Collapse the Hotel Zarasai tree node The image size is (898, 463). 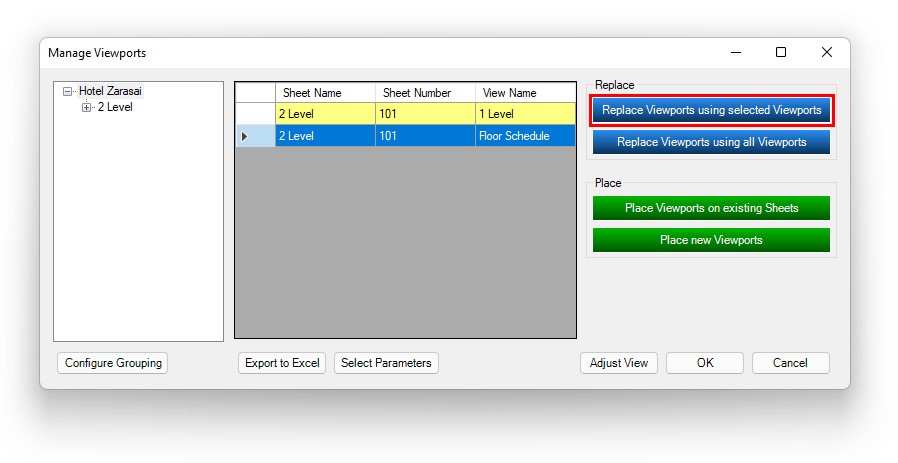[x=68, y=91]
